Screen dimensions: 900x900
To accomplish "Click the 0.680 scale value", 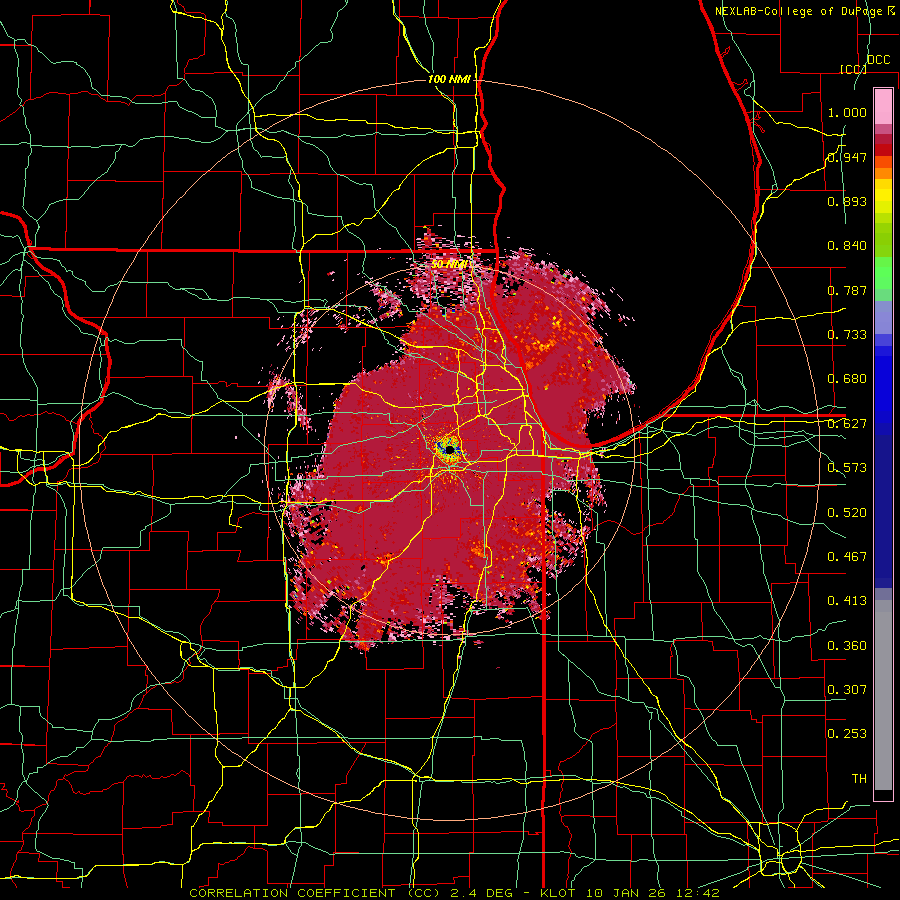I will click(847, 379).
